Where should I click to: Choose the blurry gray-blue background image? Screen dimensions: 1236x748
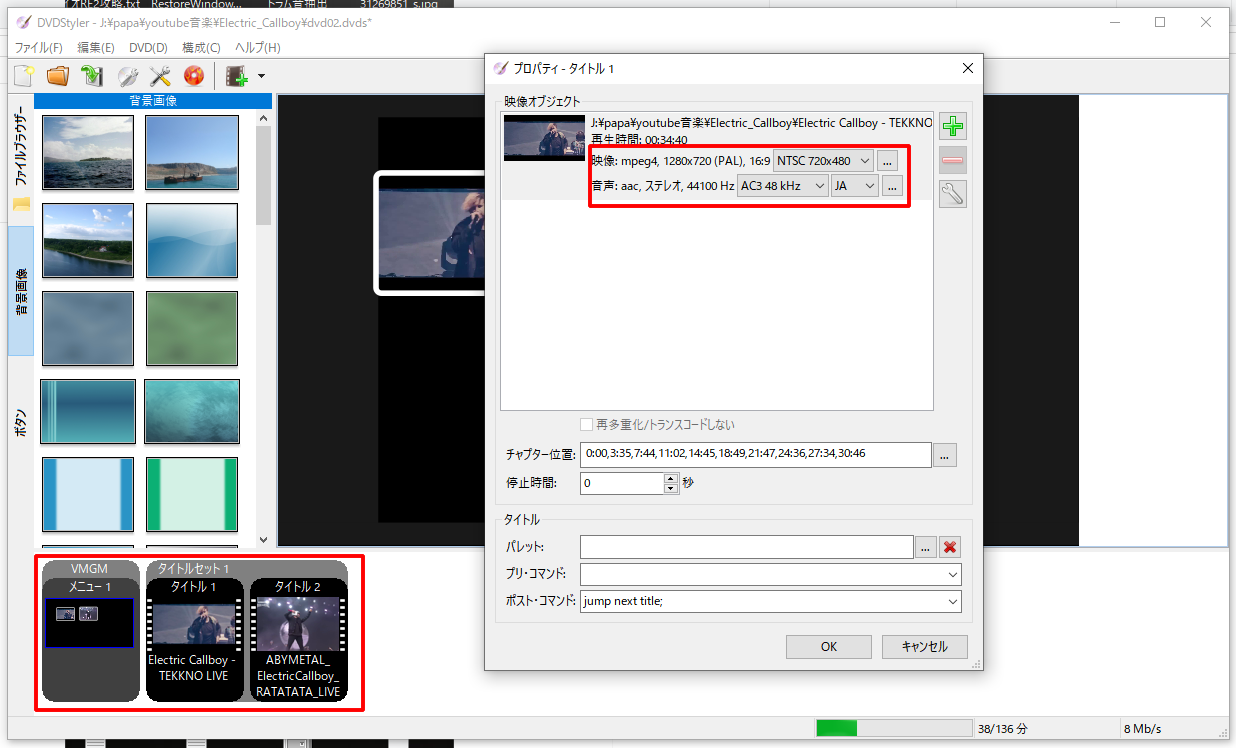(x=89, y=328)
